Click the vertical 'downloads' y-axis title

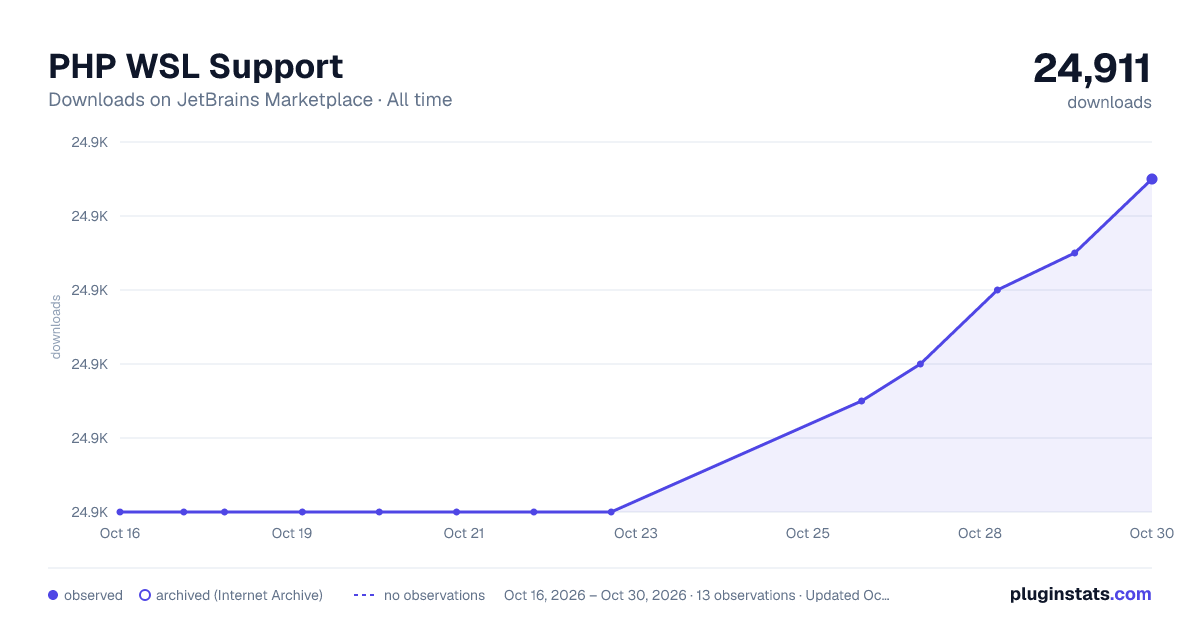(56, 327)
